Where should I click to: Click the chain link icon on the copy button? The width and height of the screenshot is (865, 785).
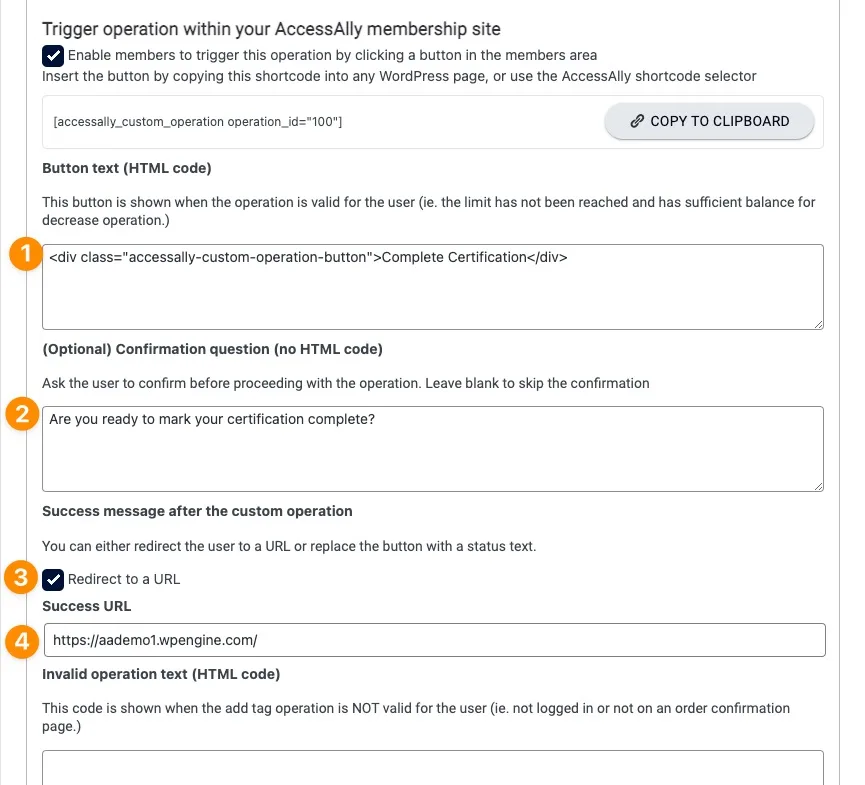coord(637,121)
